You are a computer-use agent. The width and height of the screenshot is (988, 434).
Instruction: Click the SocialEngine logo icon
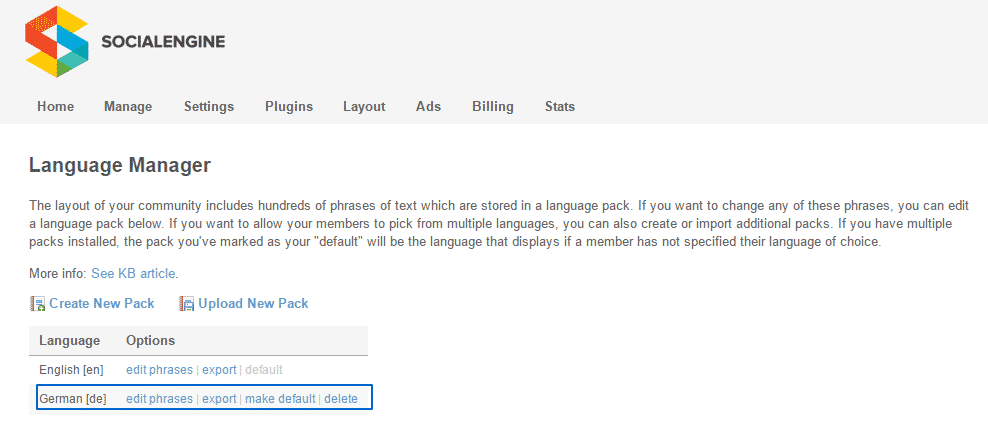(58, 41)
